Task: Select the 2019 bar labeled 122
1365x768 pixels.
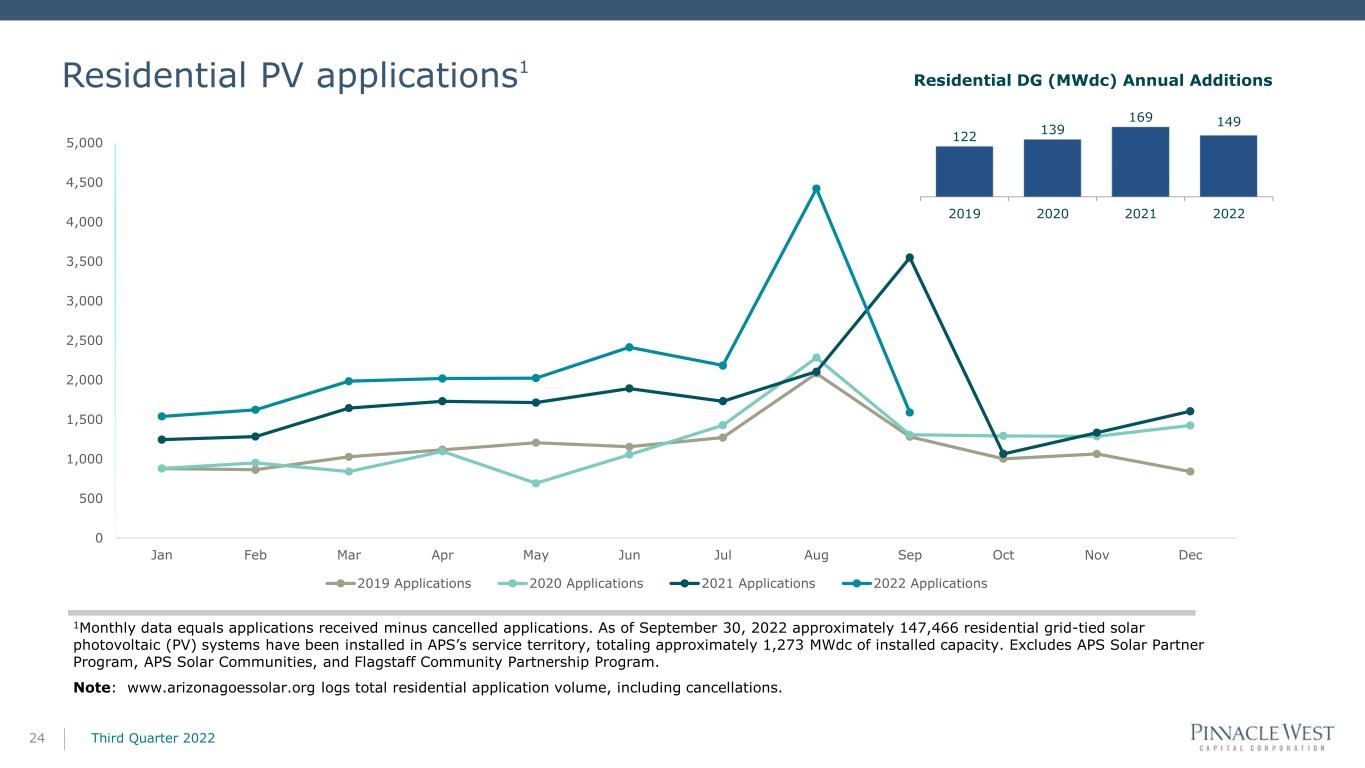Action: (964, 171)
